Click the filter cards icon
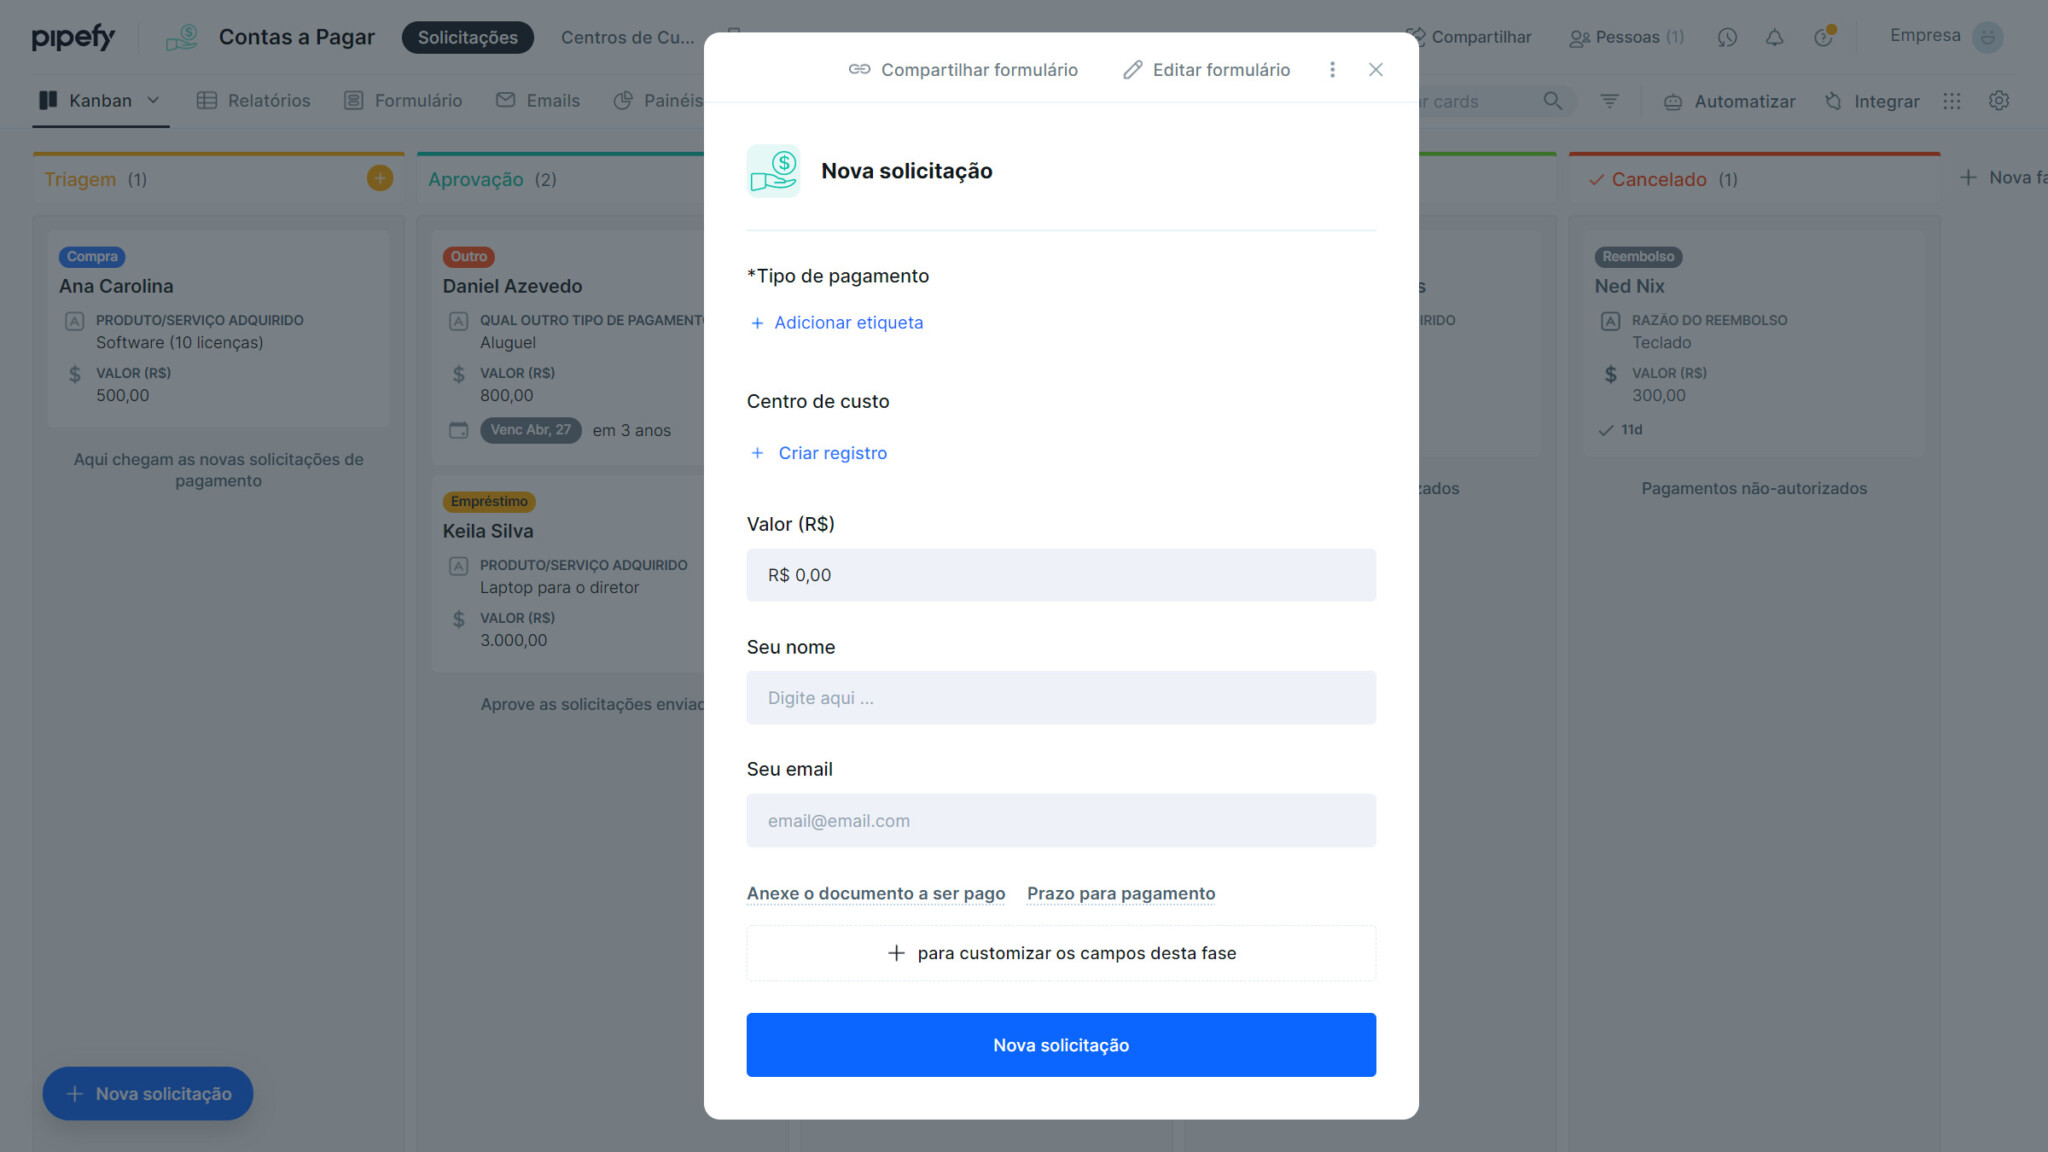 click(1609, 101)
